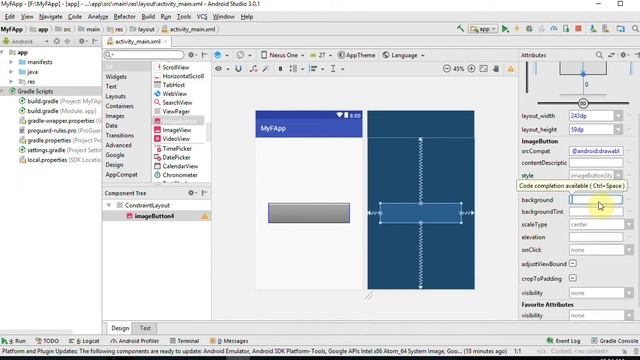Switch to the Text tab
The height and width of the screenshot is (360, 640).
click(x=145, y=328)
